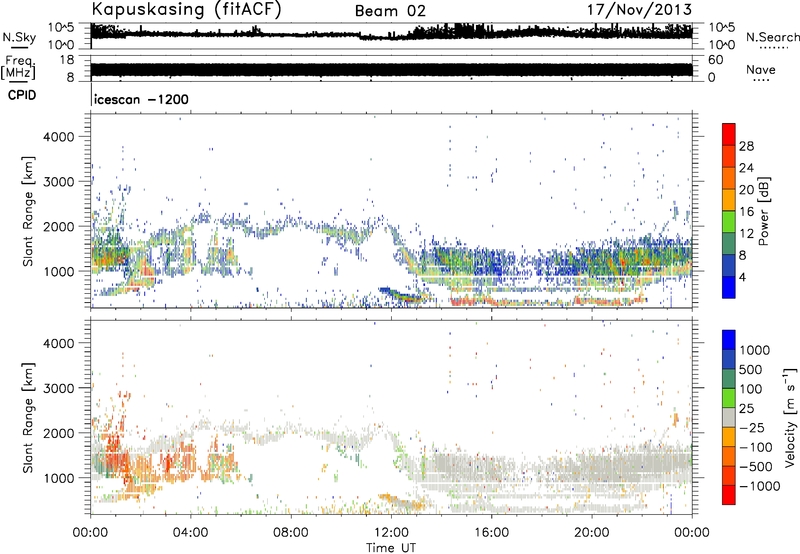Viewport: 800px width, 554px height.
Task: Click the solid line sample under N.Sky
Action: (19, 47)
